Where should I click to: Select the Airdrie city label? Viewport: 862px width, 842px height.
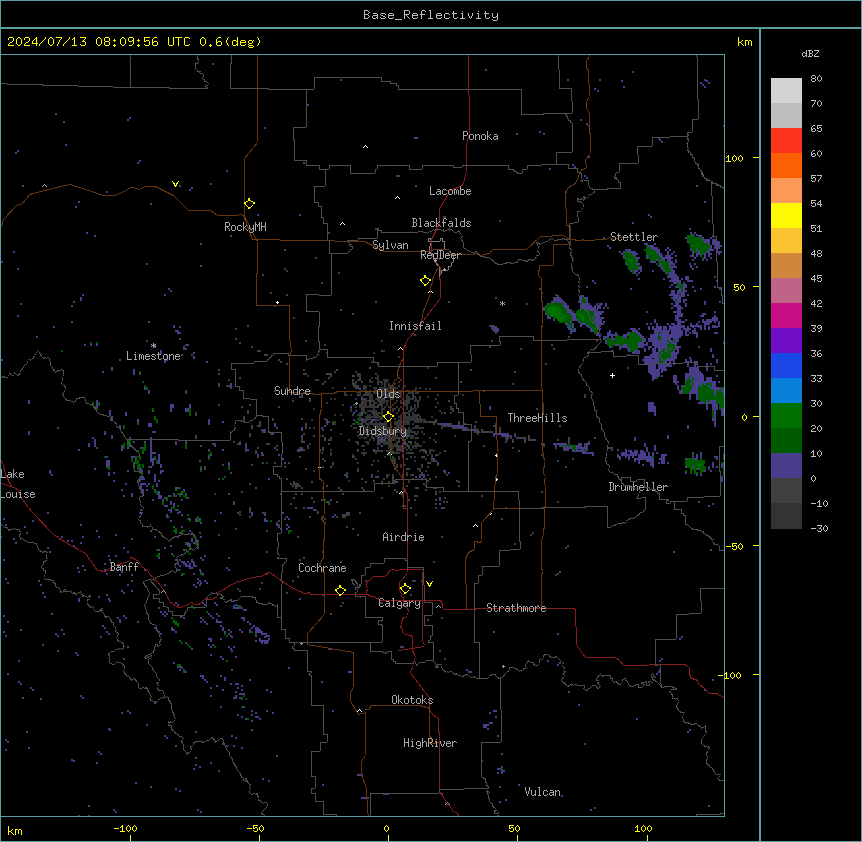point(404,537)
